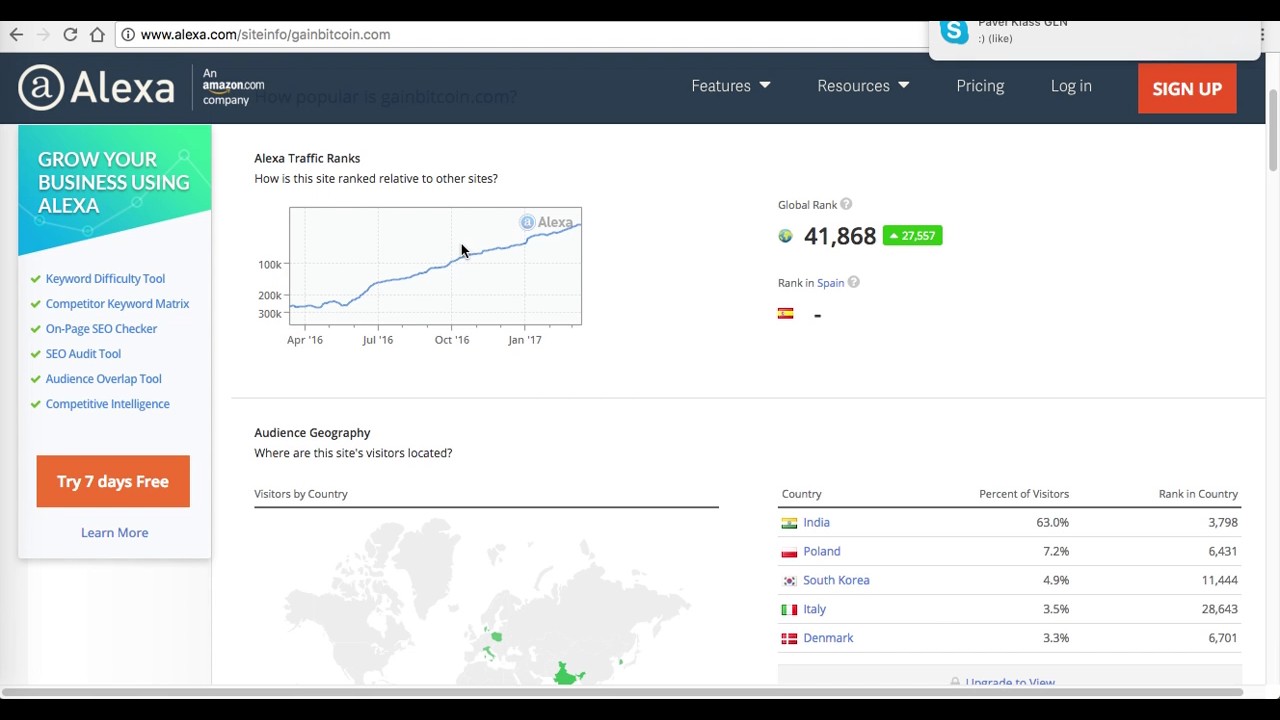Image resolution: width=1280 pixels, height=720 pixels.
Task: Click the Spain flag icon
Action: 786,314
